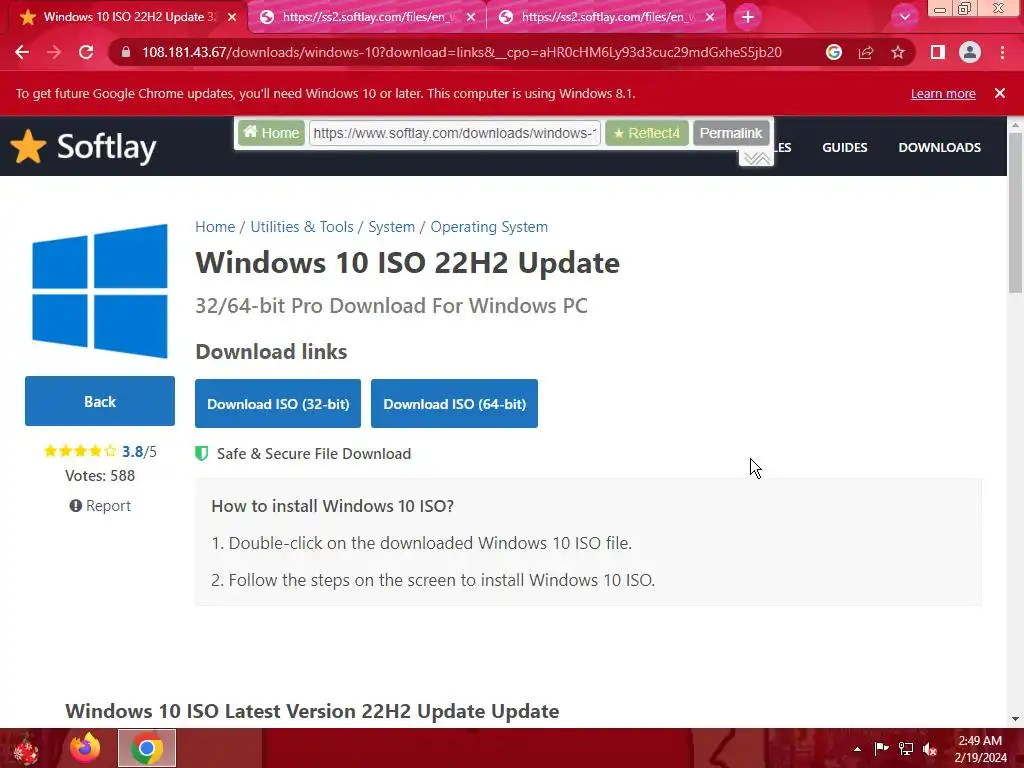Show hidden tray icons arrow

(857, 749)
